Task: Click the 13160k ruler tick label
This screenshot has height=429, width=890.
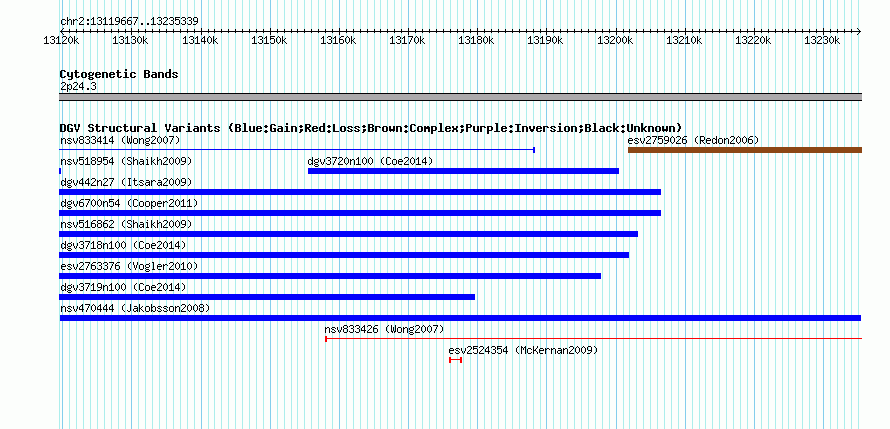Action: click(x=338, y=40)
